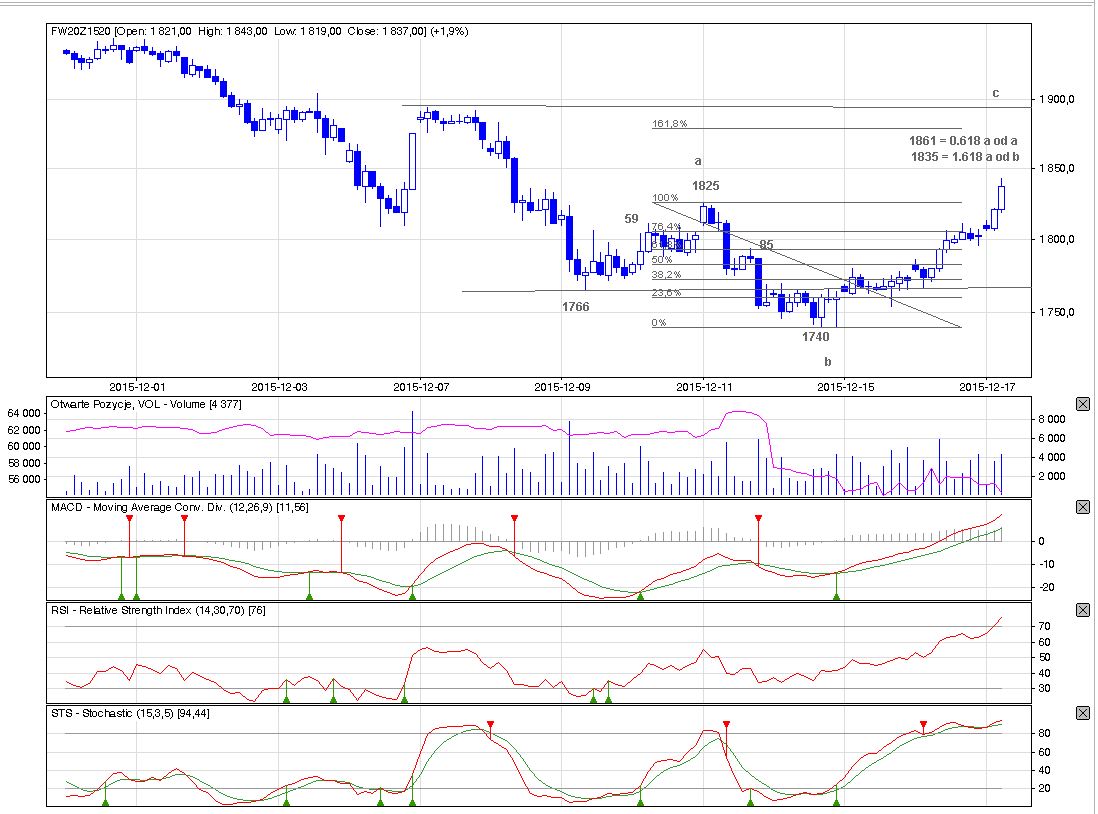This screenshot has height=814, width=1098.
Task: Click the last red marker in Stochastic panel
Action: click(x=923, y=724)
